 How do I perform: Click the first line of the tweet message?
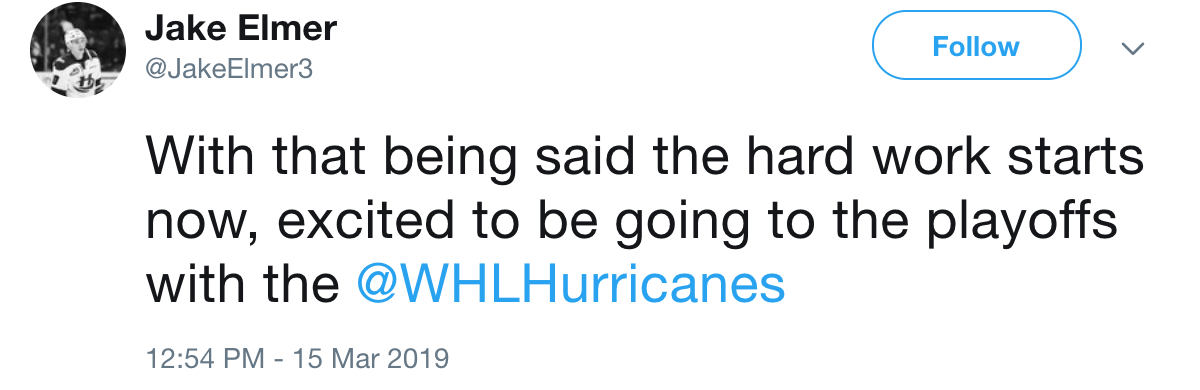[644, 158]
